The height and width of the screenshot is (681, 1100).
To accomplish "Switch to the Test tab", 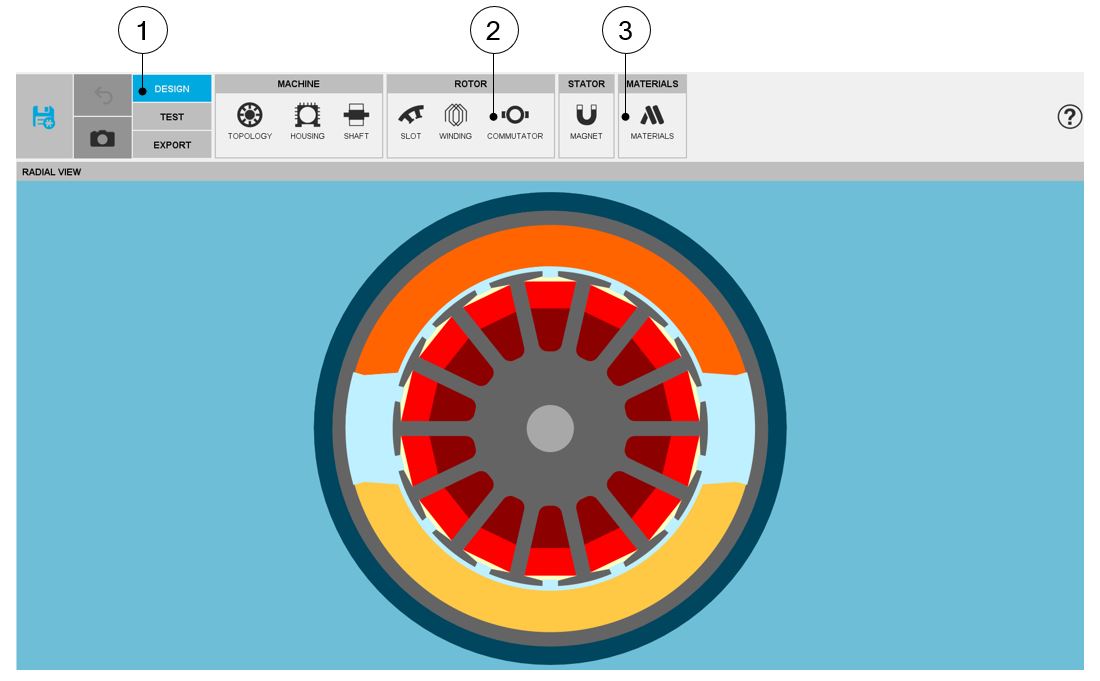I will [172, 117].
